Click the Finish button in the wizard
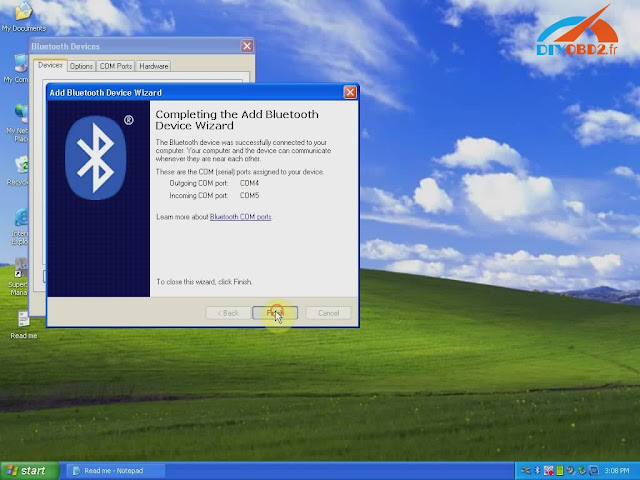Viewport: 640px width, 480px height. point(275,313)
